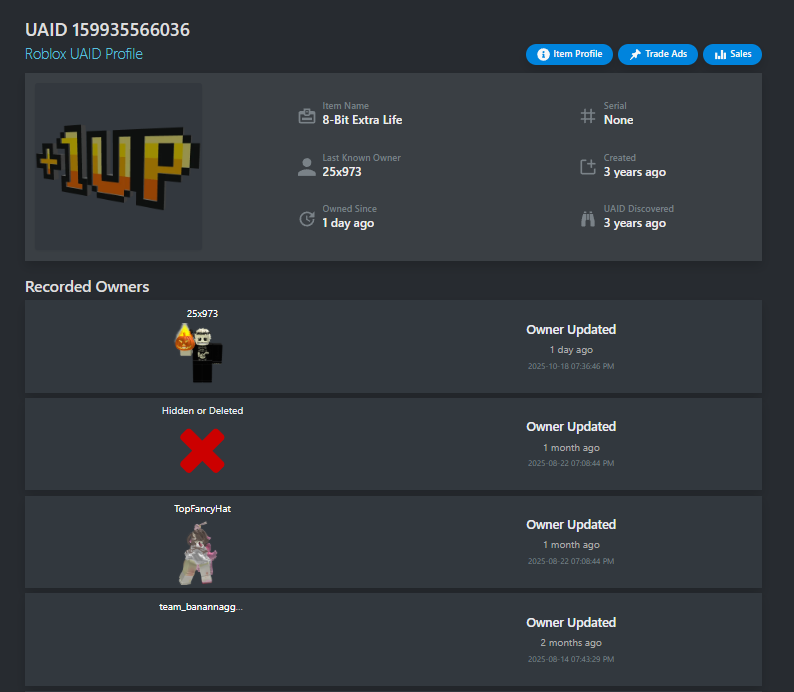
Task: Click the binoculars icon by UAID Discovered
Action: click(x=587, y=219)
